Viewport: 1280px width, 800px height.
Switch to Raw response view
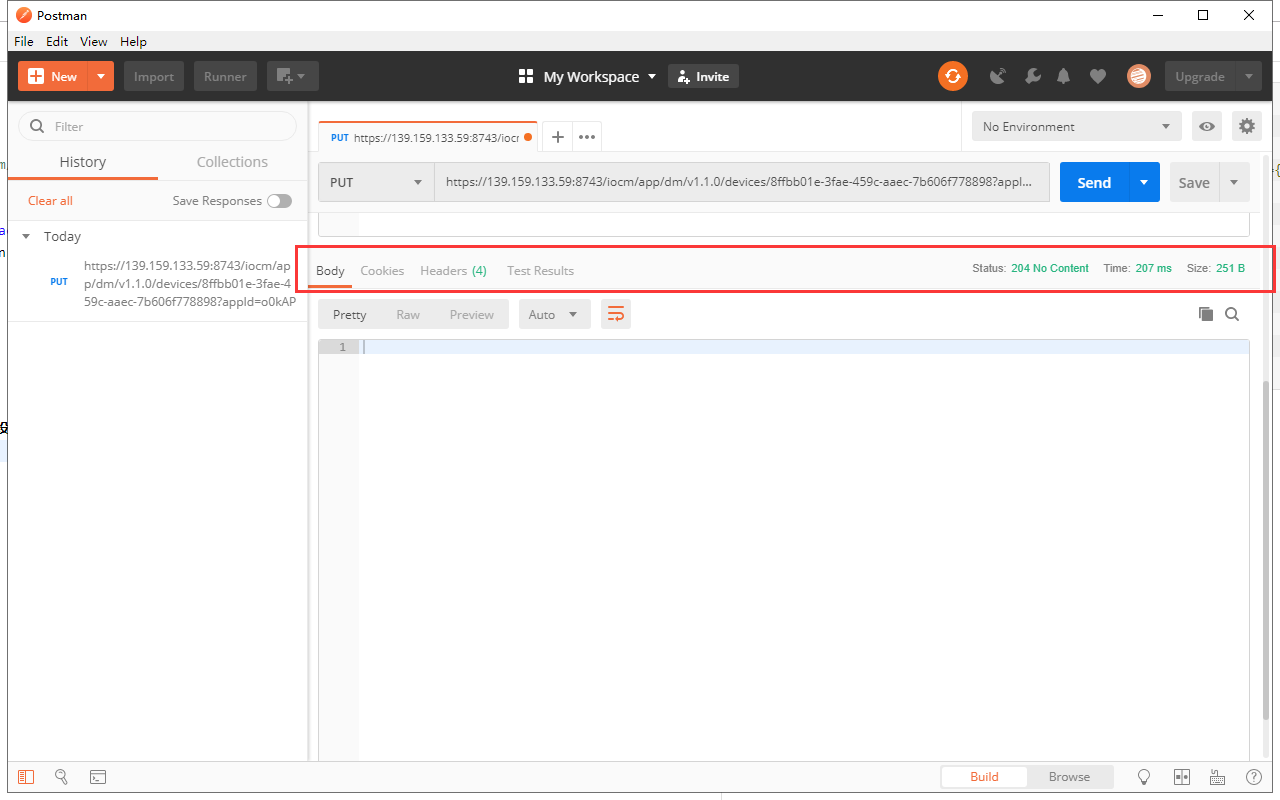(x=408, y=314)
